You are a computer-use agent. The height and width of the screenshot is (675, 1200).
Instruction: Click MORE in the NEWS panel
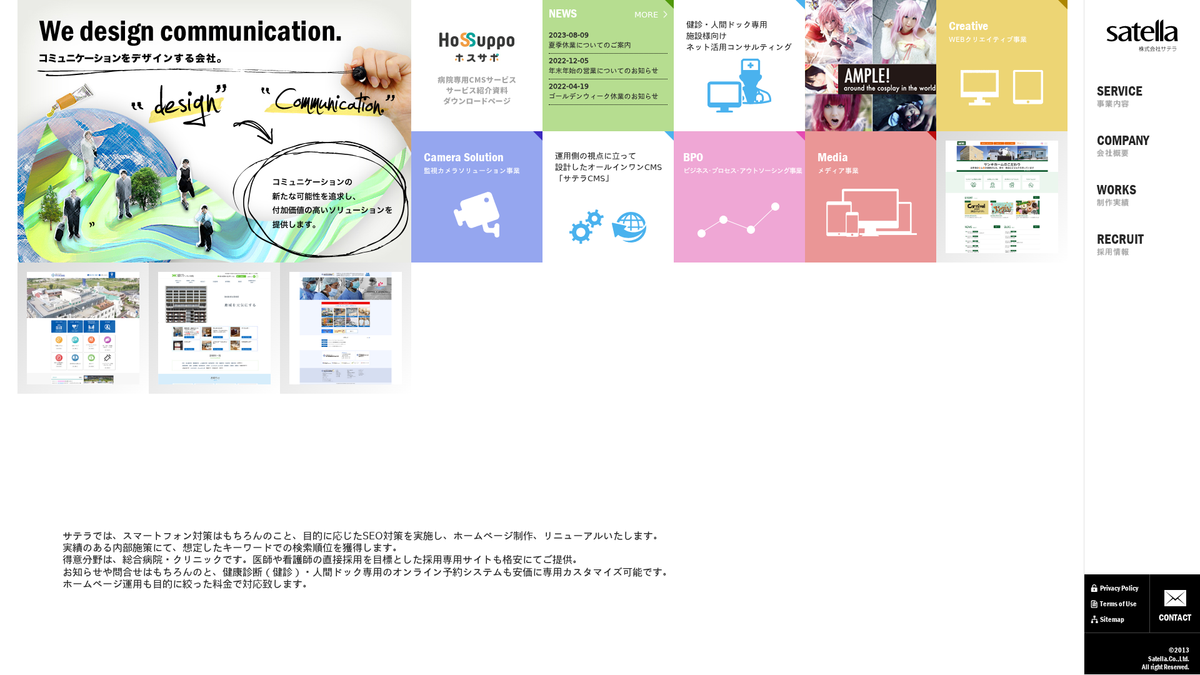(x=651, y=15)
